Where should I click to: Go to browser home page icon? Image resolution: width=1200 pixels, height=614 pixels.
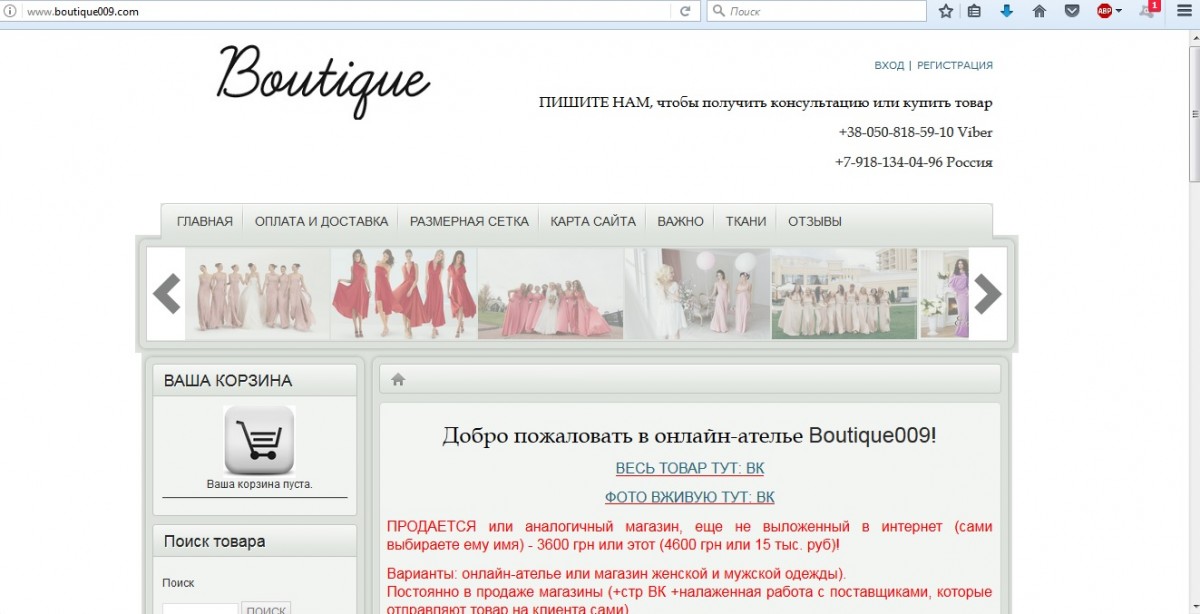(1039, 11)
